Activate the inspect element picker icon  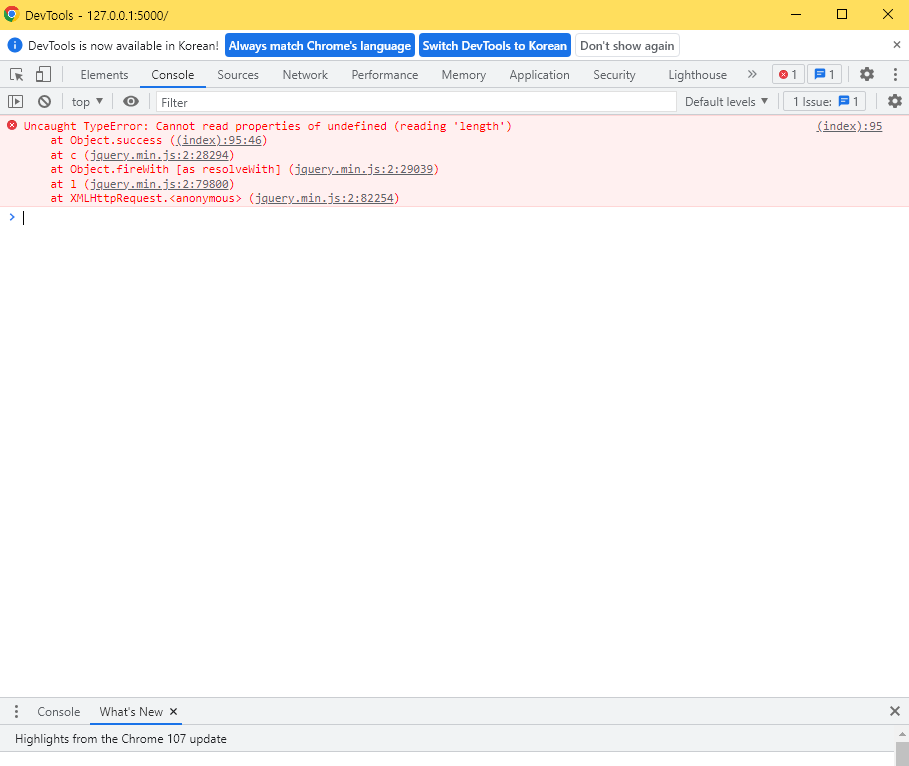click(x=16, y=75)
